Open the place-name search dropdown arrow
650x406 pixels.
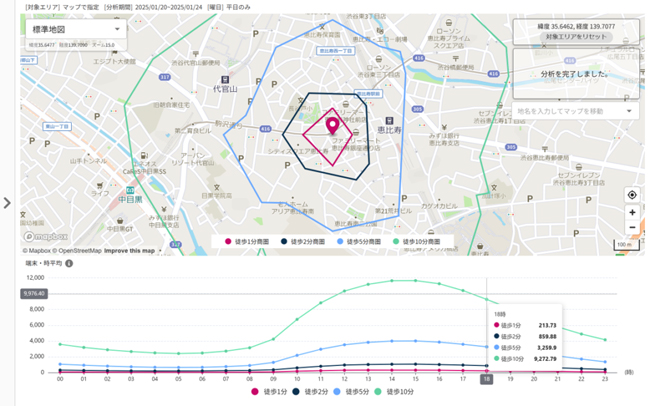coord(629,111)
